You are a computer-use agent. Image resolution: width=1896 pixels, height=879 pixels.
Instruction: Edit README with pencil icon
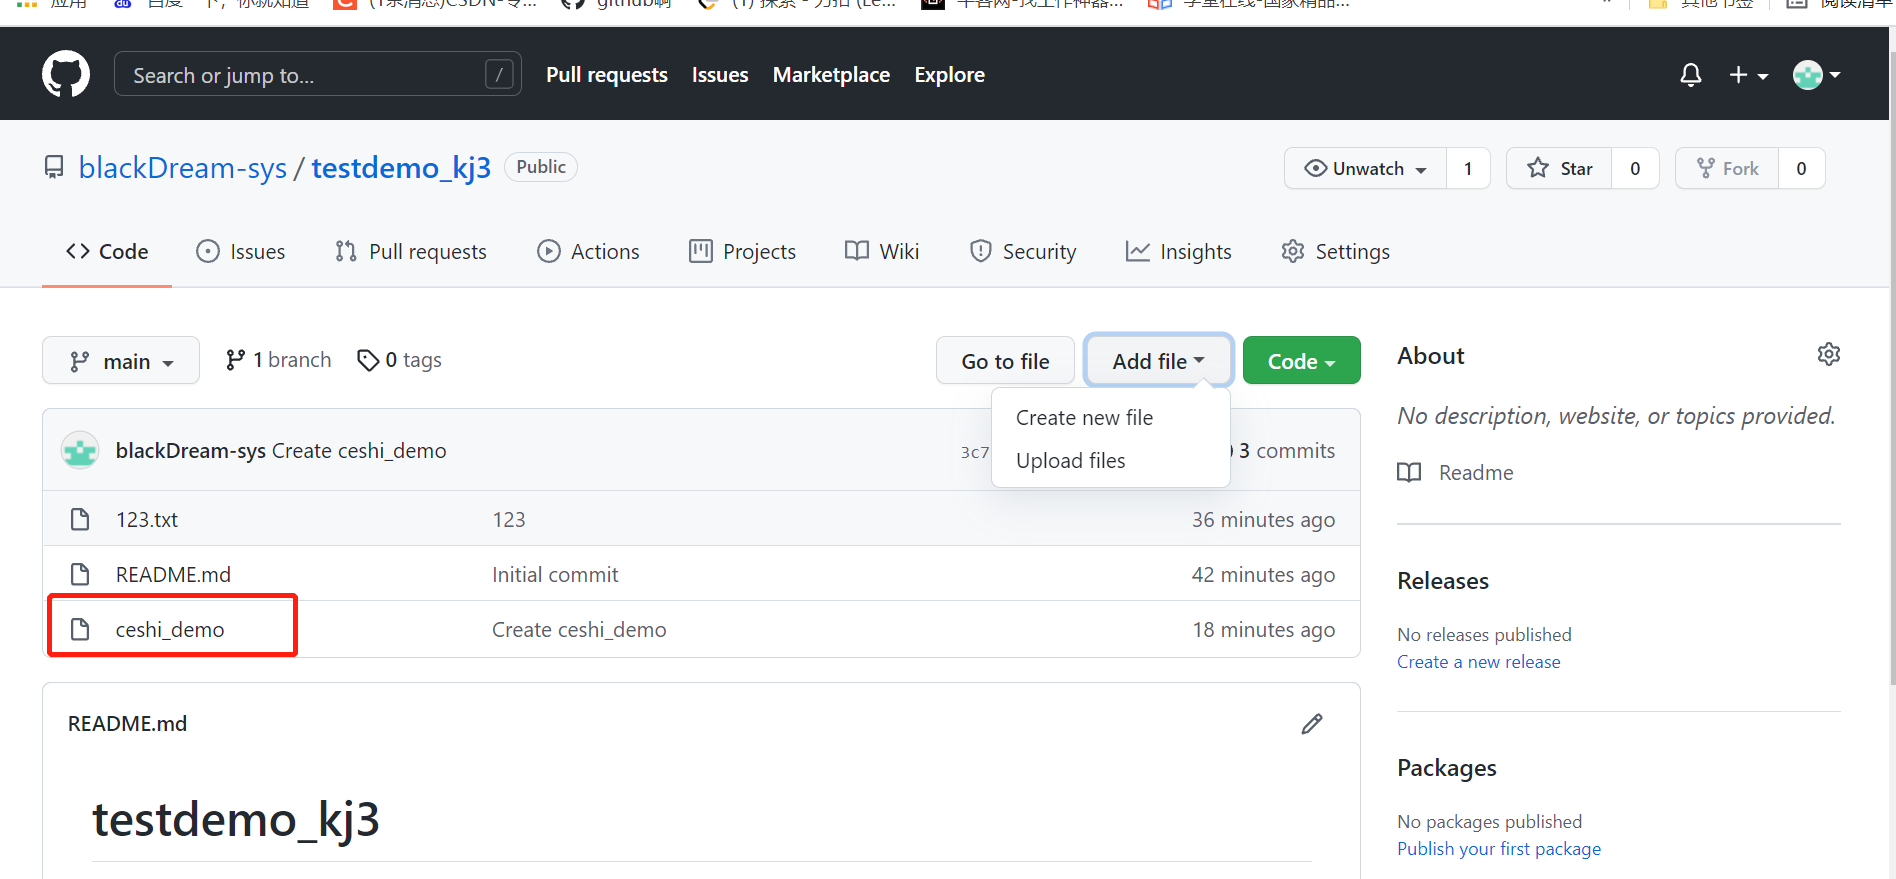[1312, 724]
